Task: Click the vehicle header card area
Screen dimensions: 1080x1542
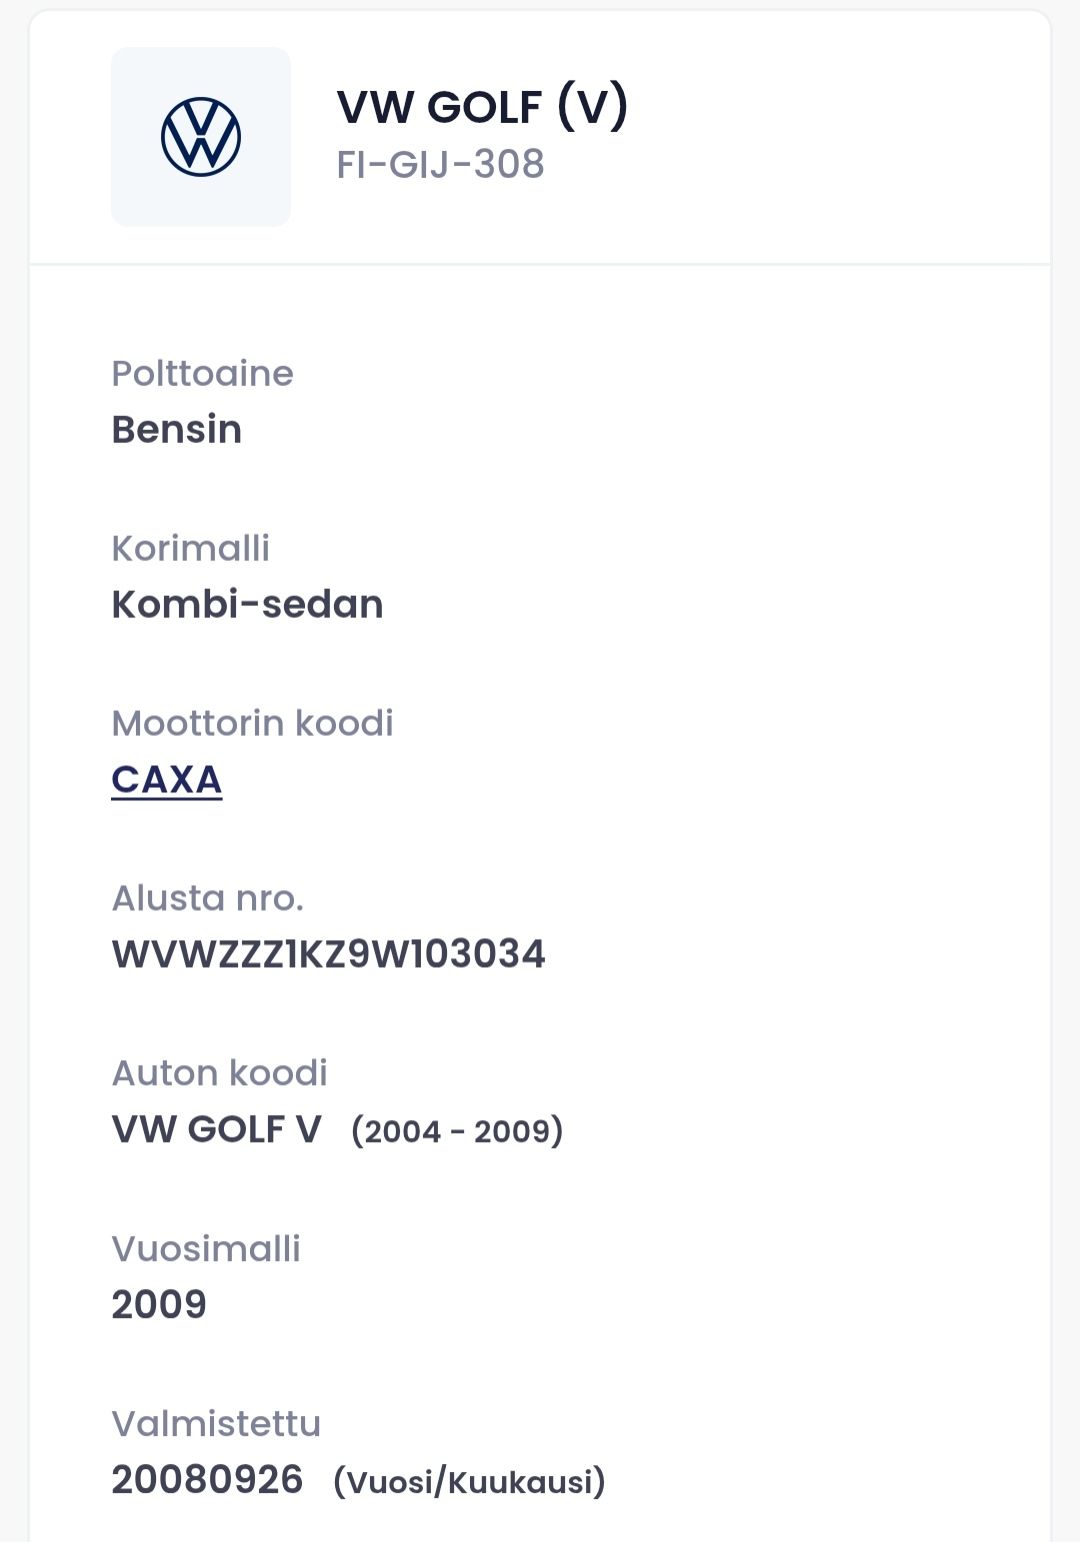Action: tap(540, 137)
